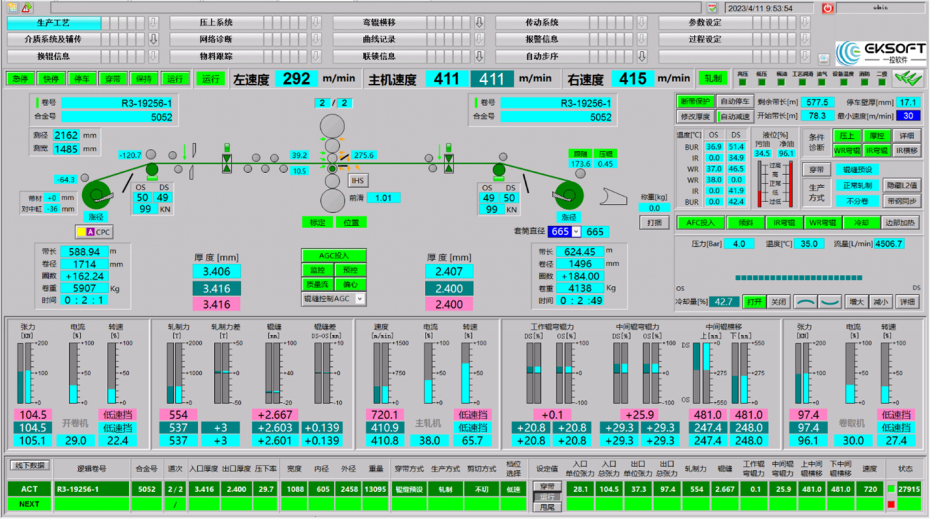This screenshot has width=931, height=519.
Task: Open the 参数设定 menu page
Action: pos(705,23)
